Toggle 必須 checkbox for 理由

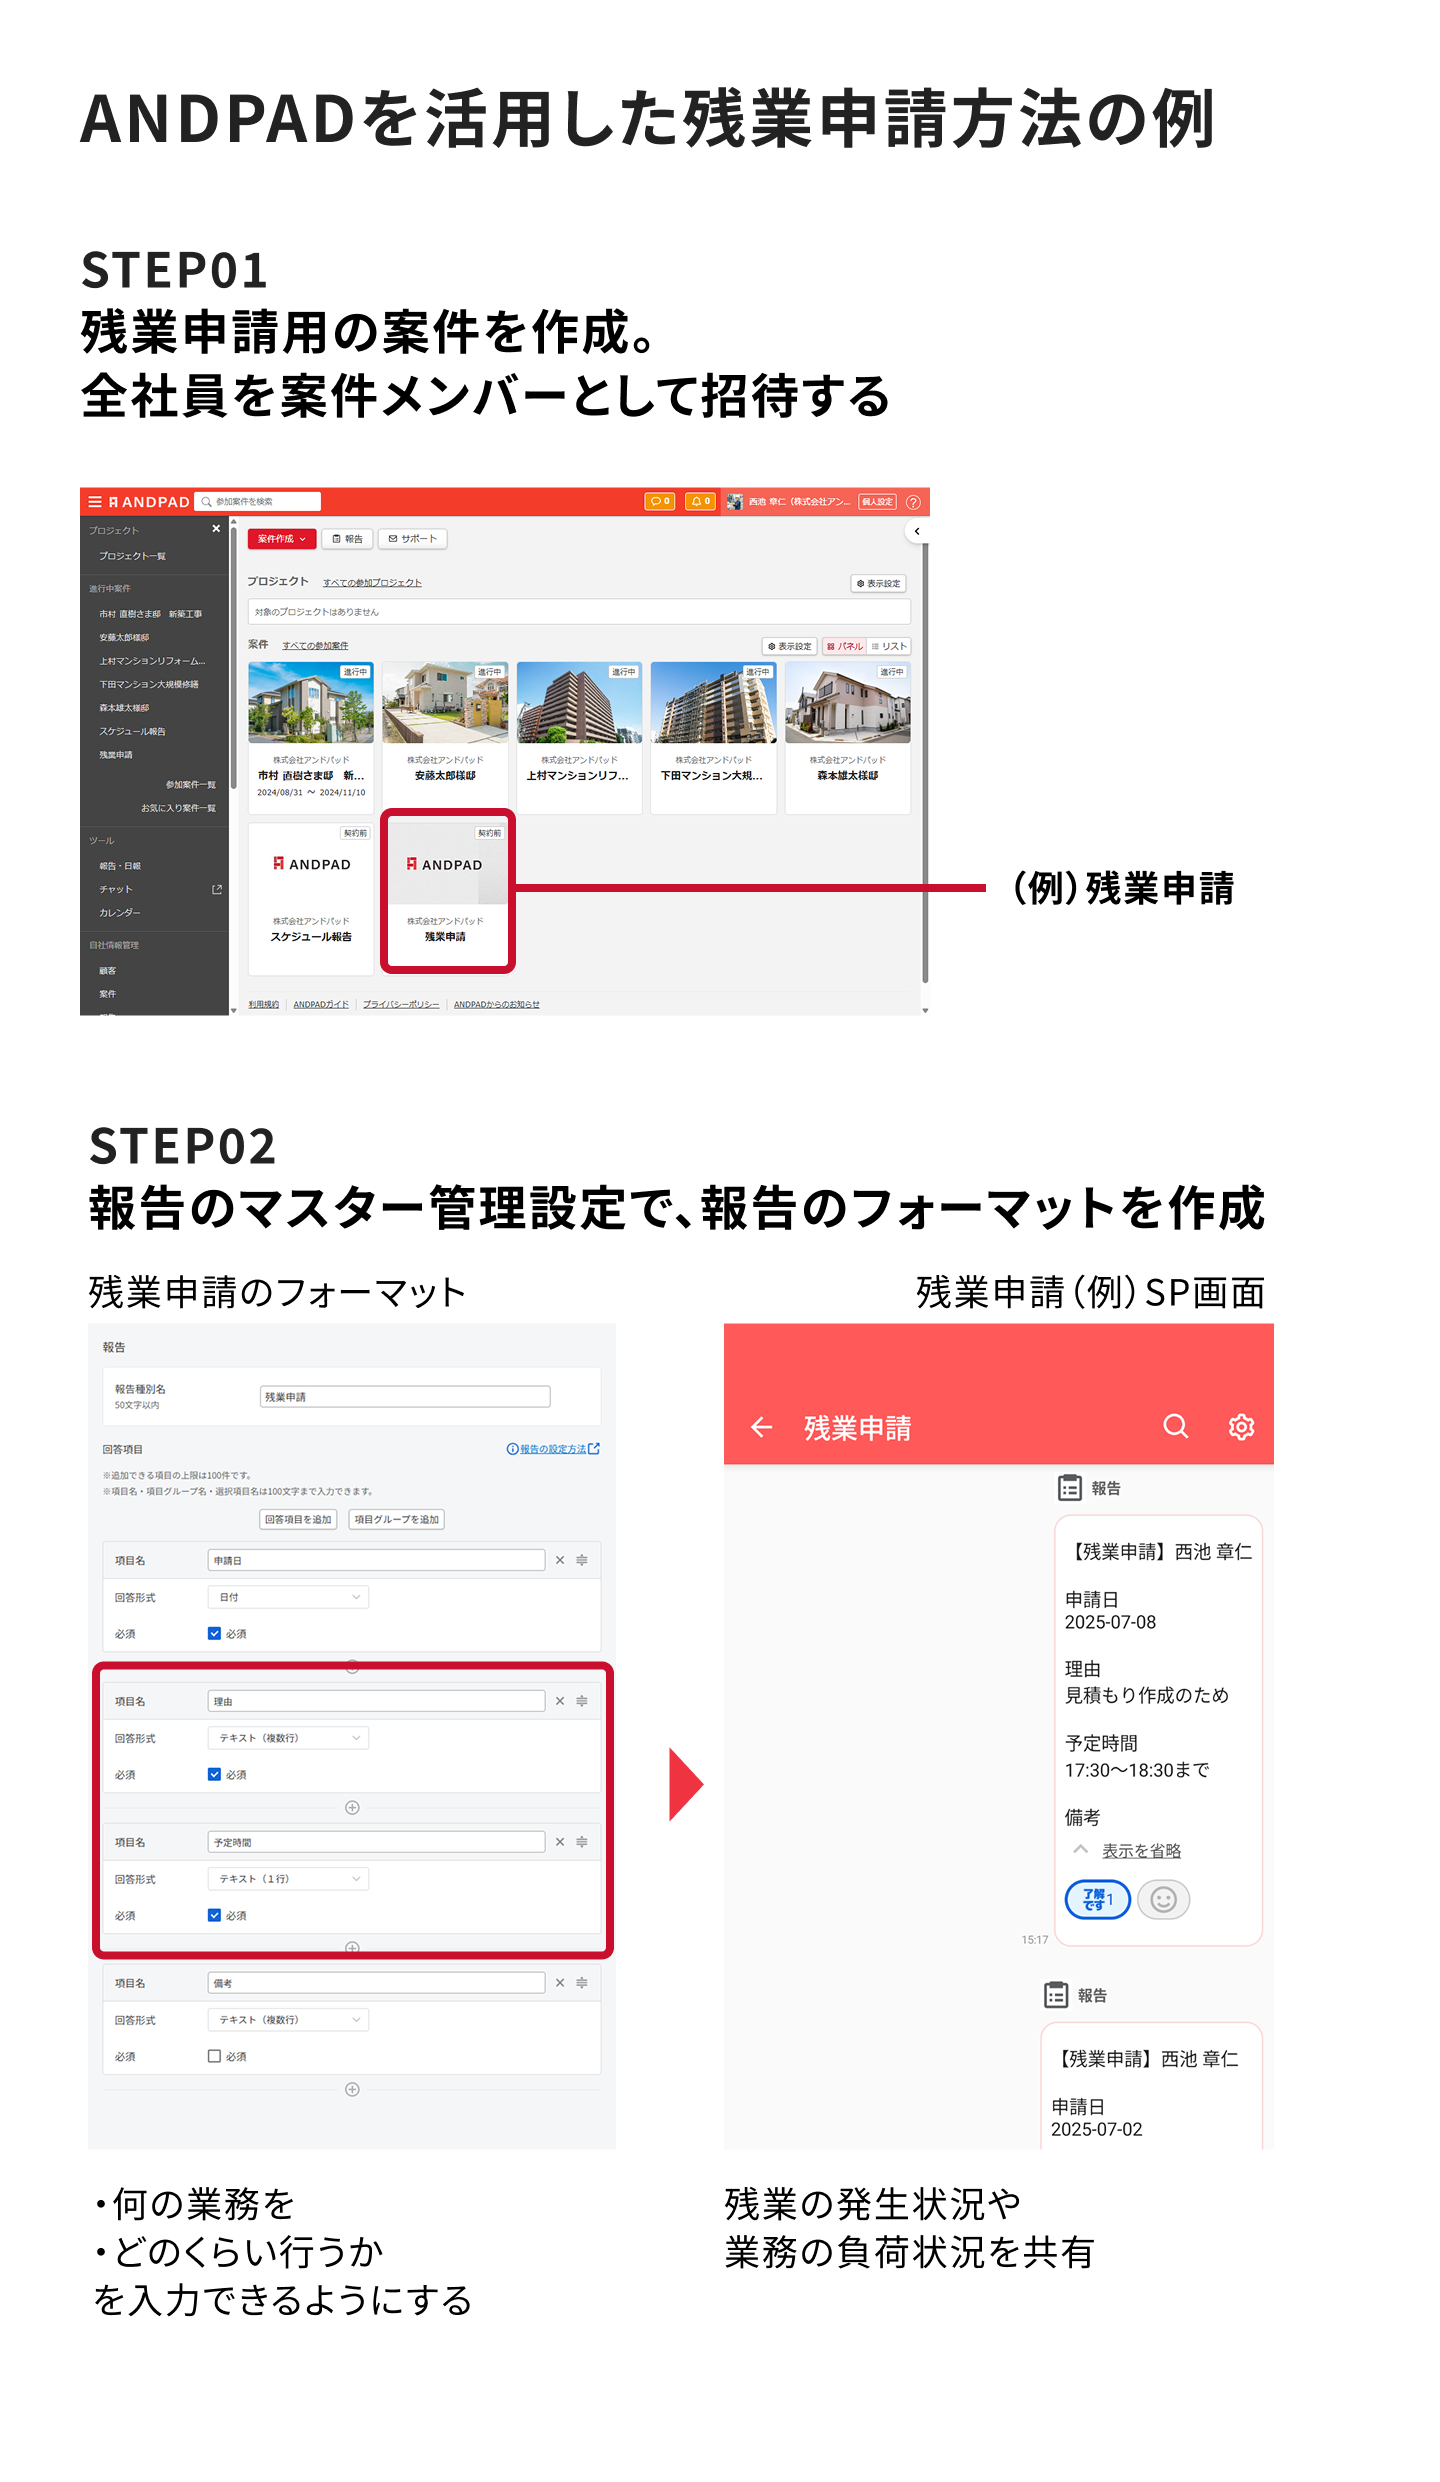click(x=214, y=1774)
